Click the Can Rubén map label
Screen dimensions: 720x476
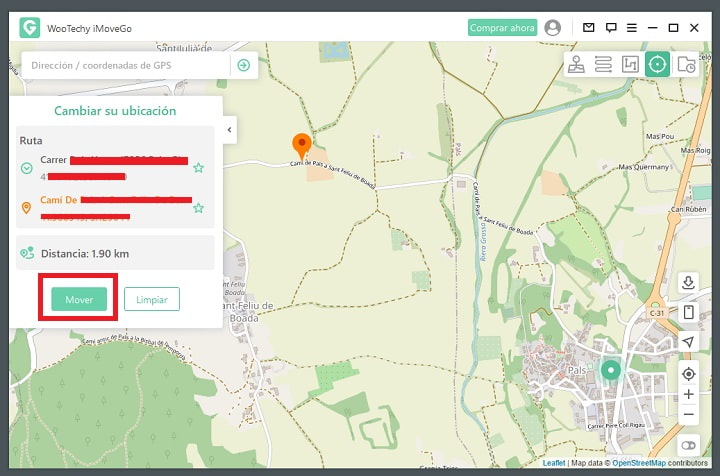[688, 209]
